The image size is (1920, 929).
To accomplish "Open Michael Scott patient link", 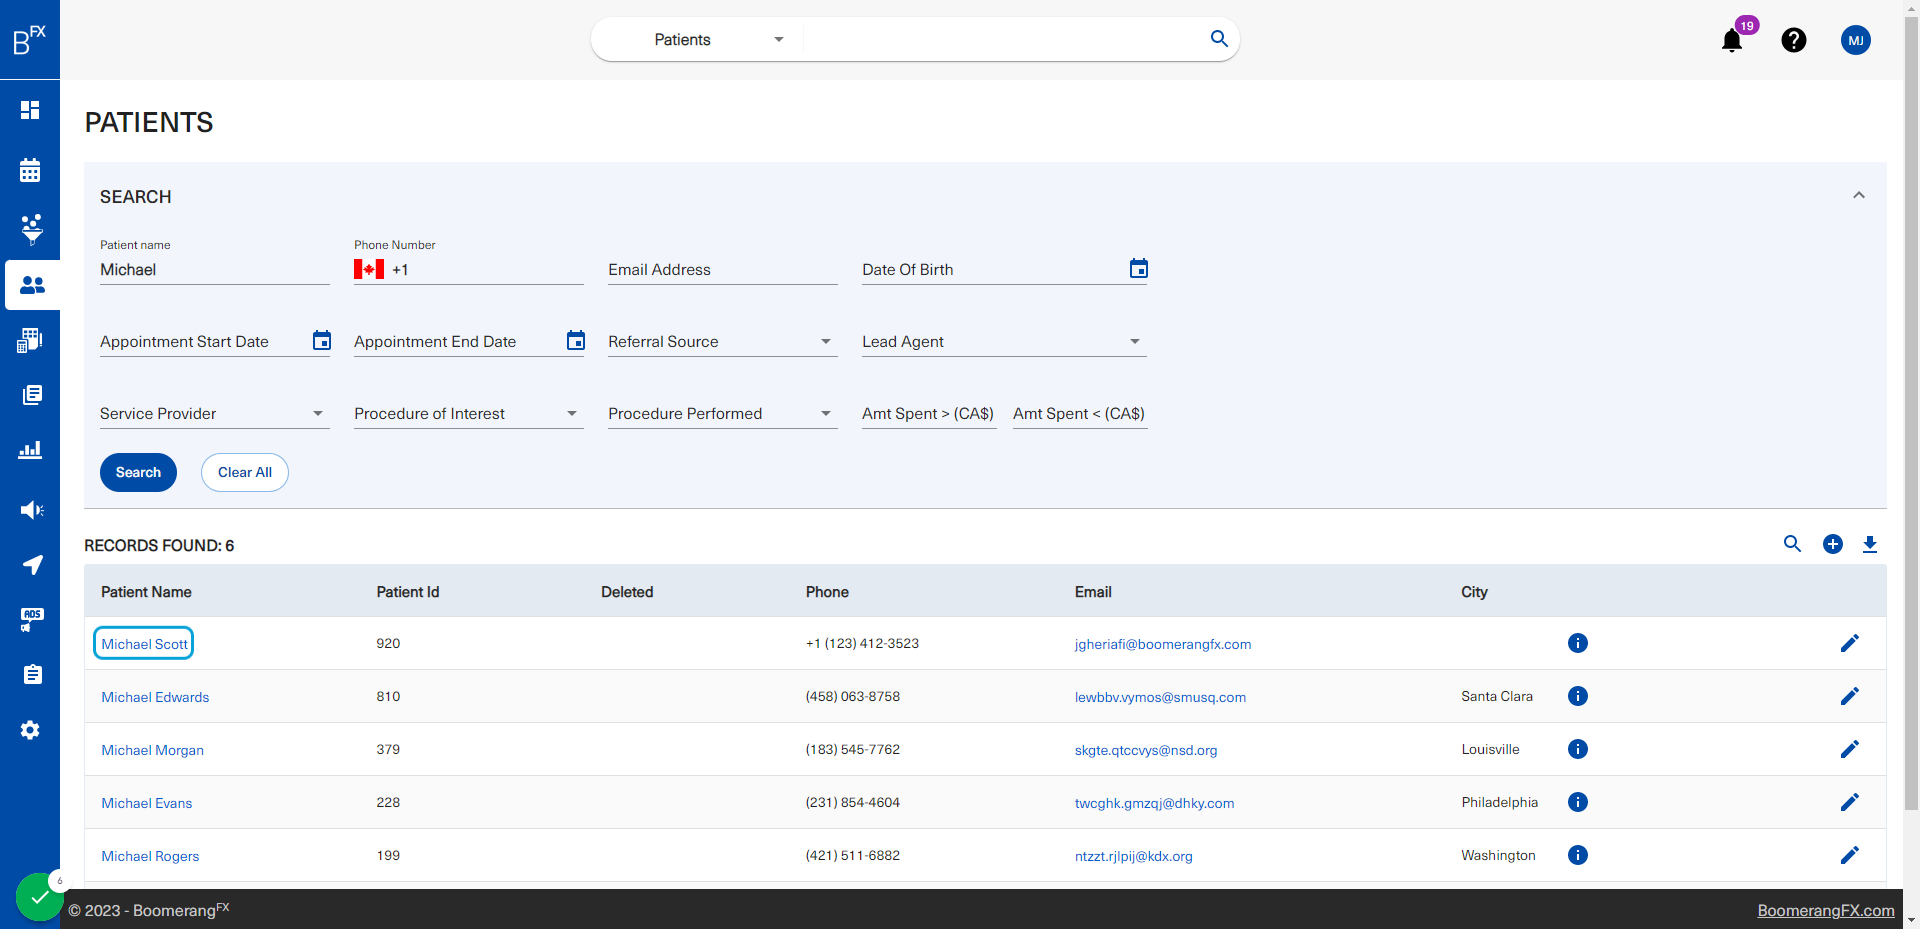I will pyautogui.click(x=144, y=644).
